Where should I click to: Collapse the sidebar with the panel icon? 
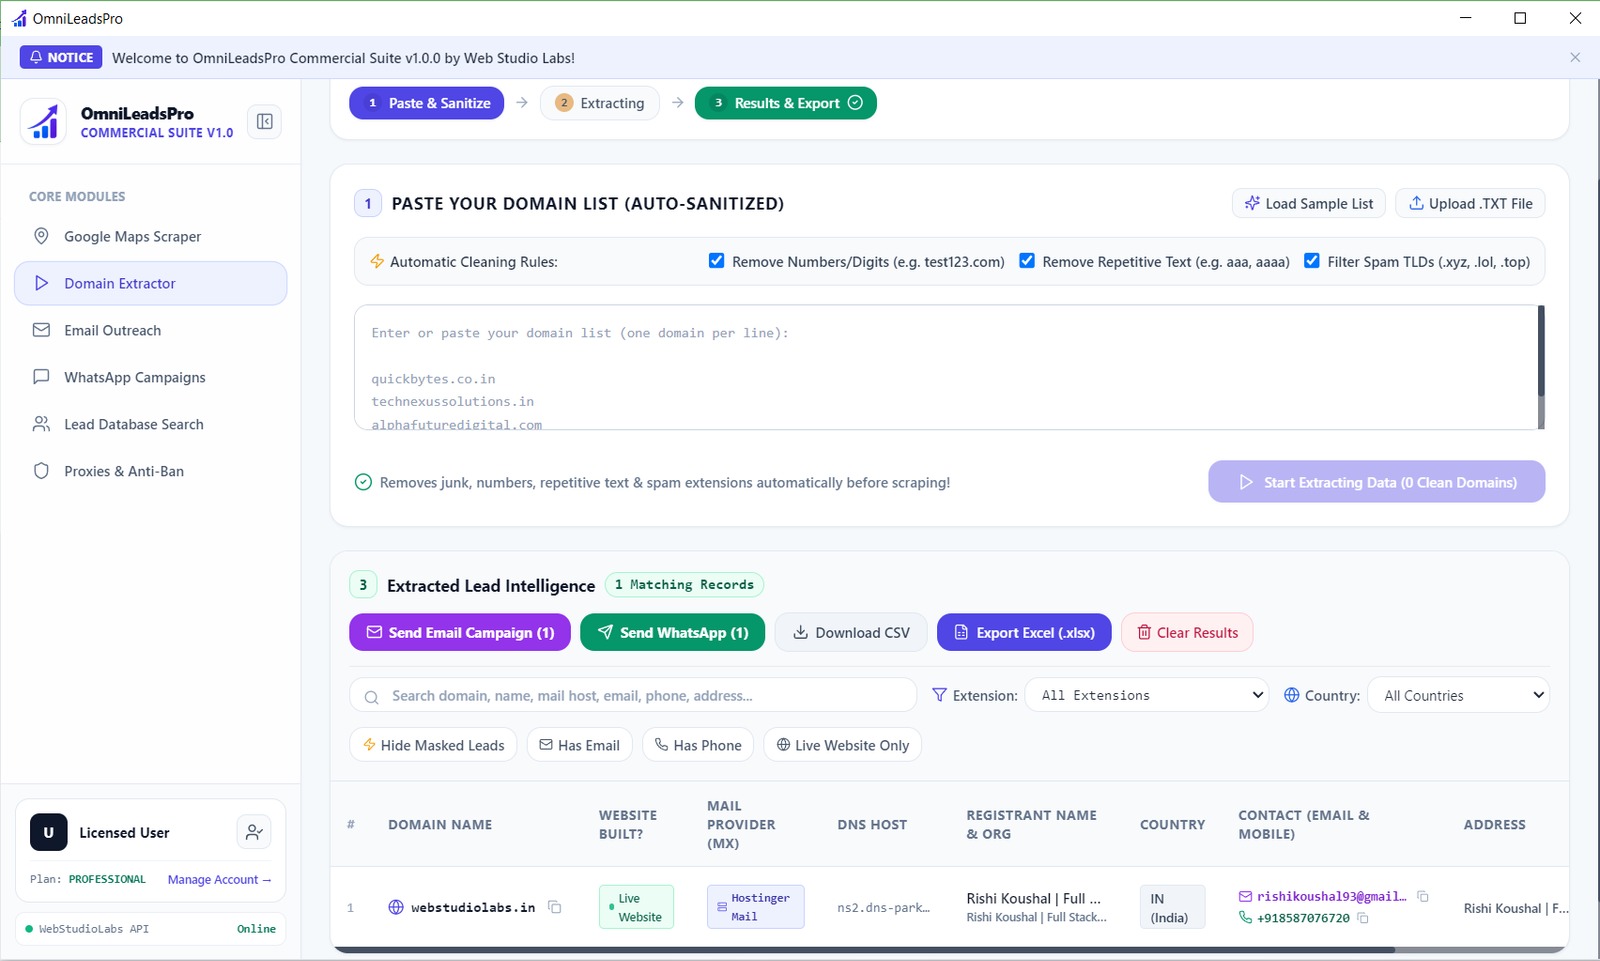click(x=264, y=121)
